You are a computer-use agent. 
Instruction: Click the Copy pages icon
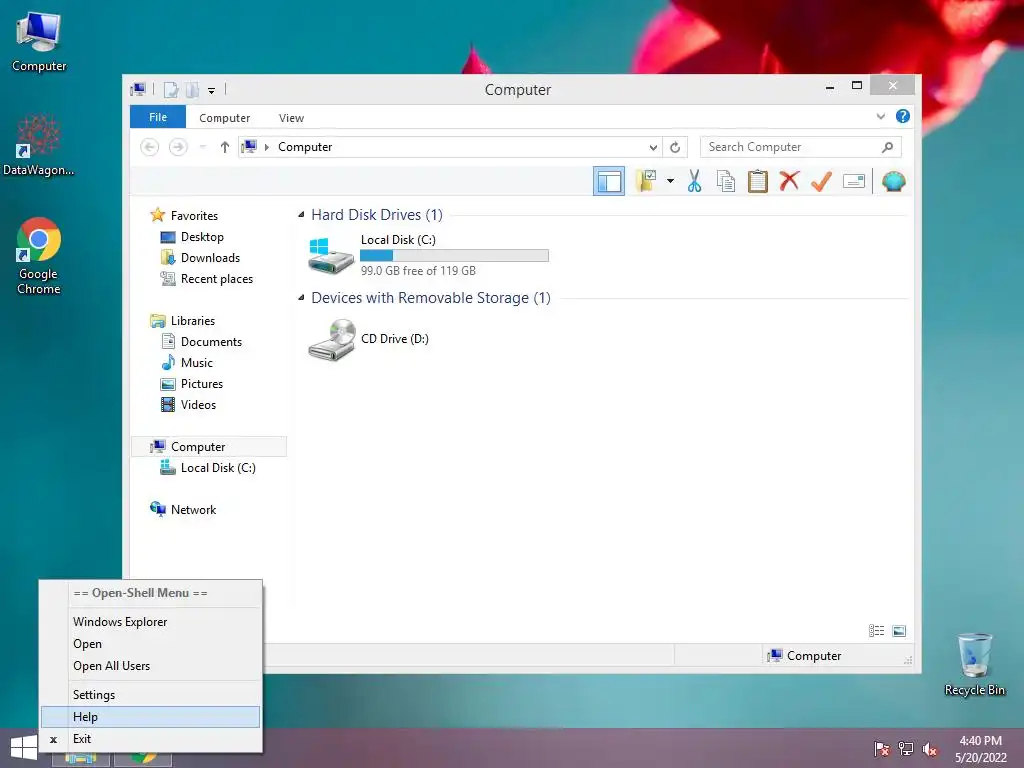[x=726, y=181]
